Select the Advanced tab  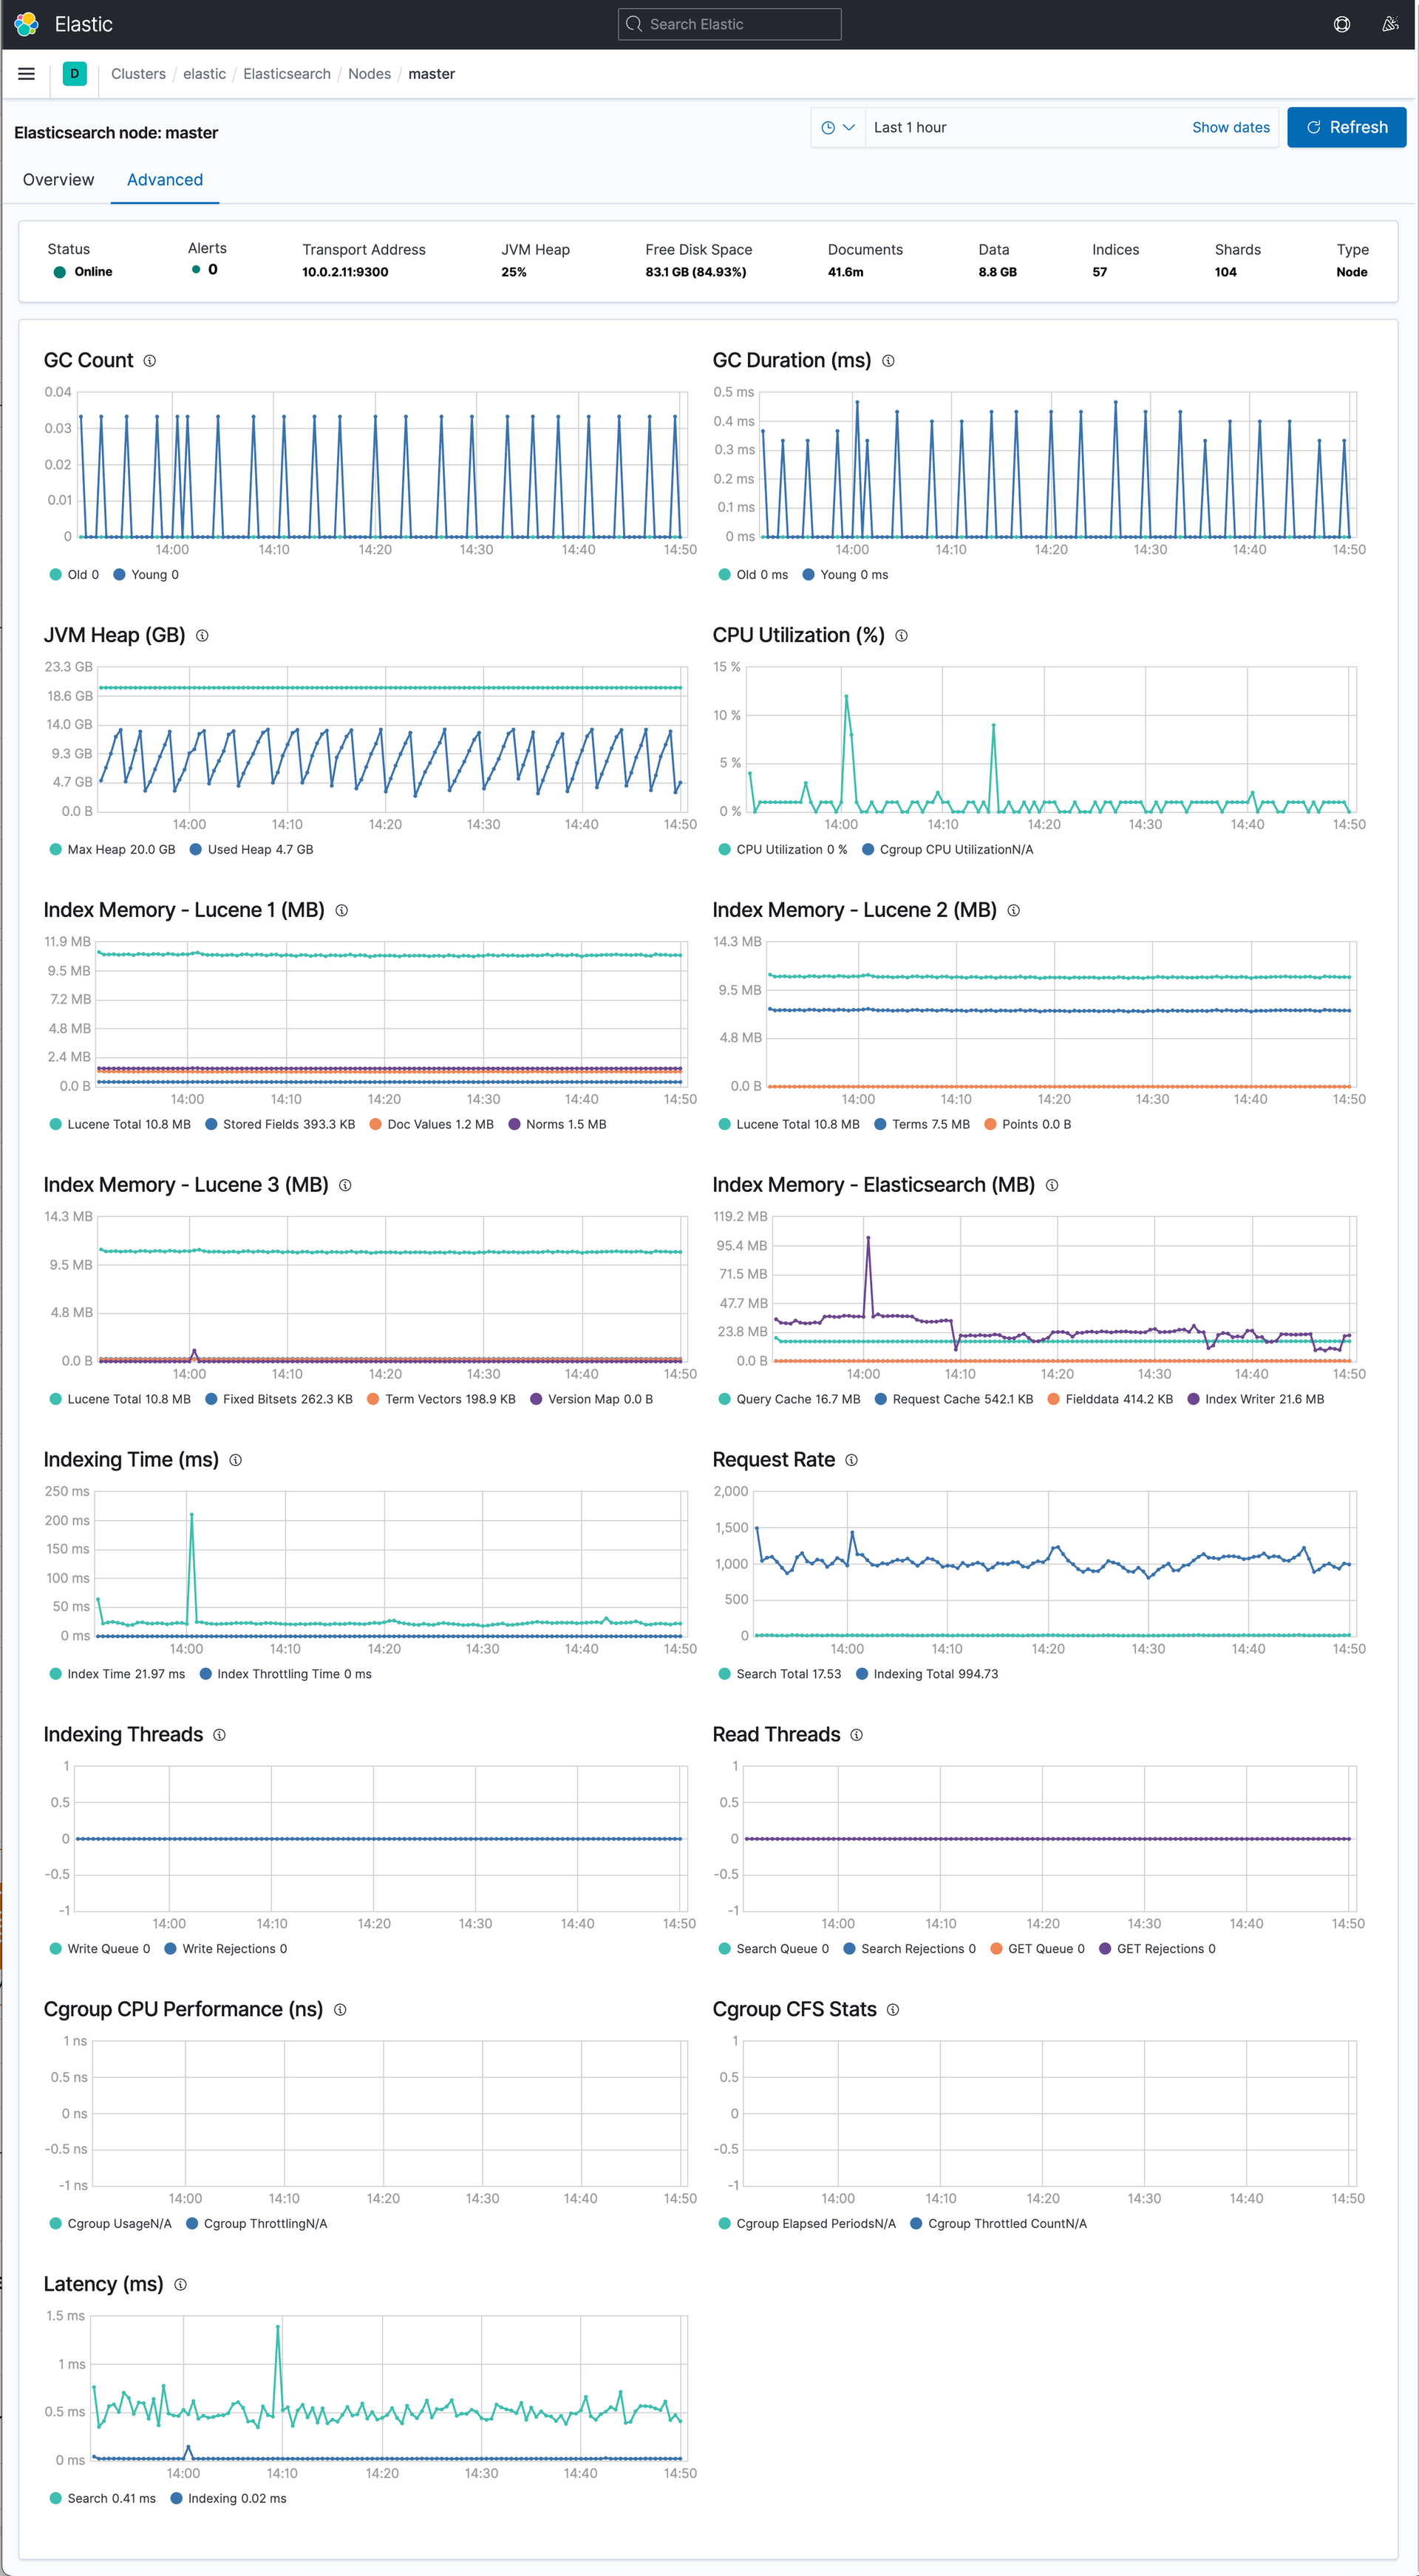coord(164,180)
